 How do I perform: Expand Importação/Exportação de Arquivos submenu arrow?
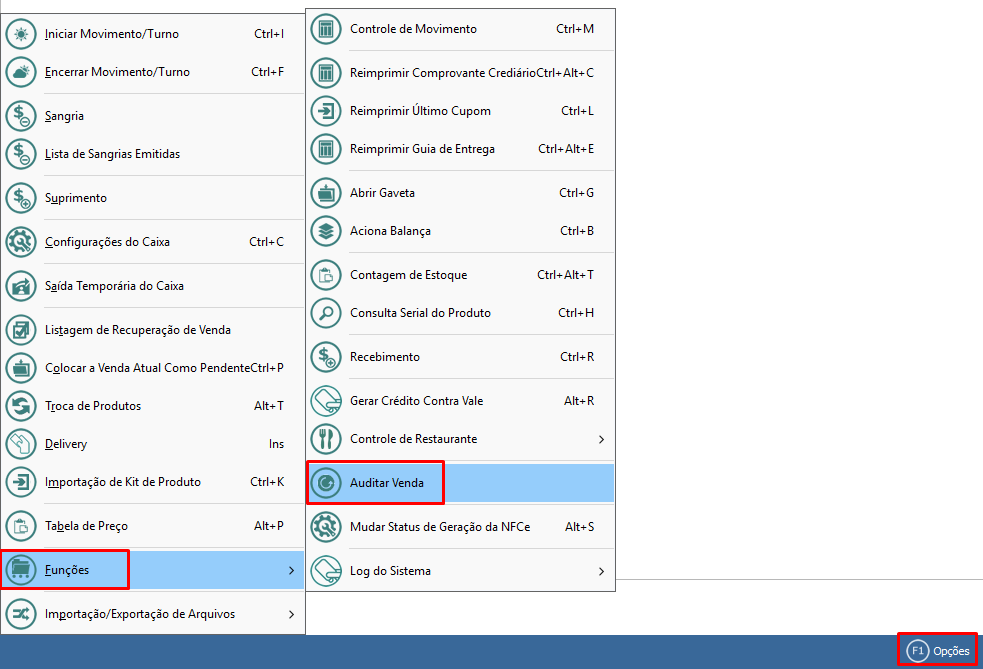tap(291, 614)
